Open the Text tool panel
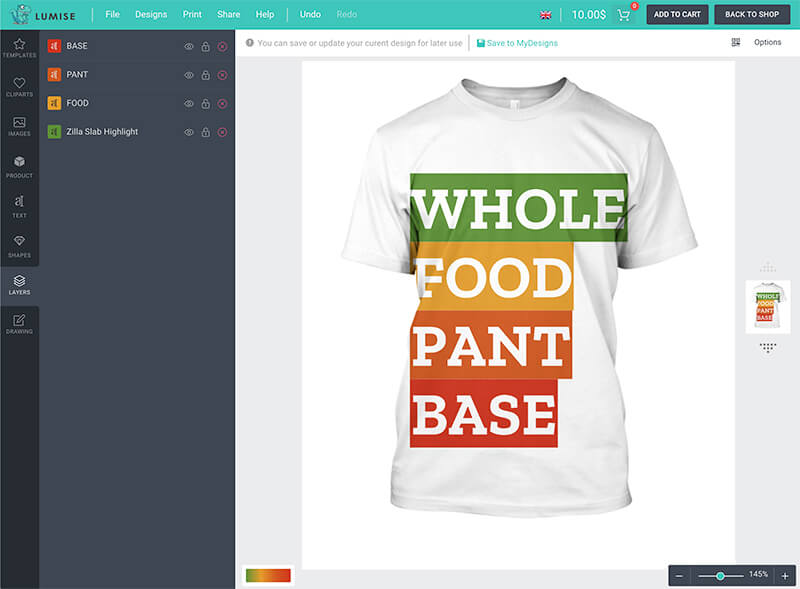 click(x=19, y=206)
